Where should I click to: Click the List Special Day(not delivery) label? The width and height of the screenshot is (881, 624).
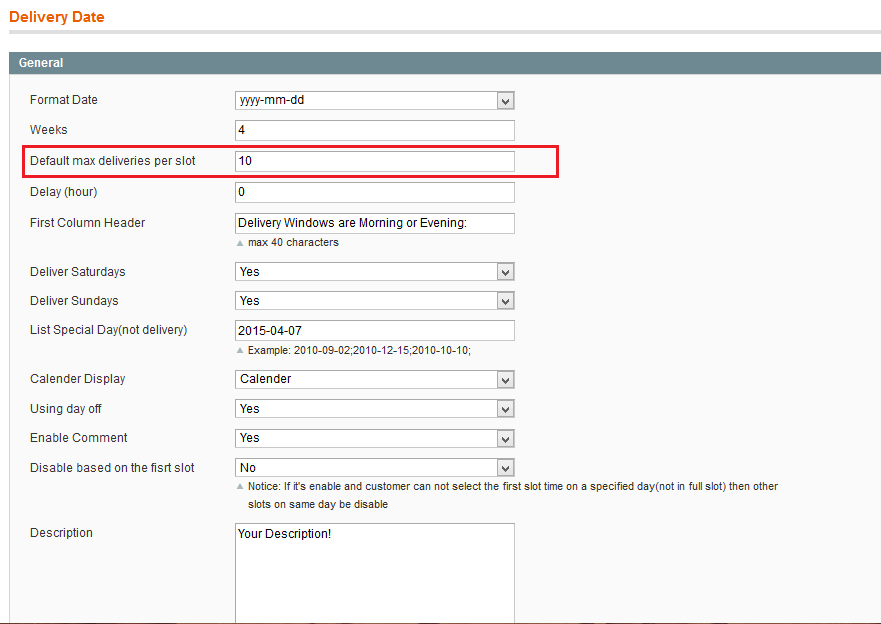108,330
